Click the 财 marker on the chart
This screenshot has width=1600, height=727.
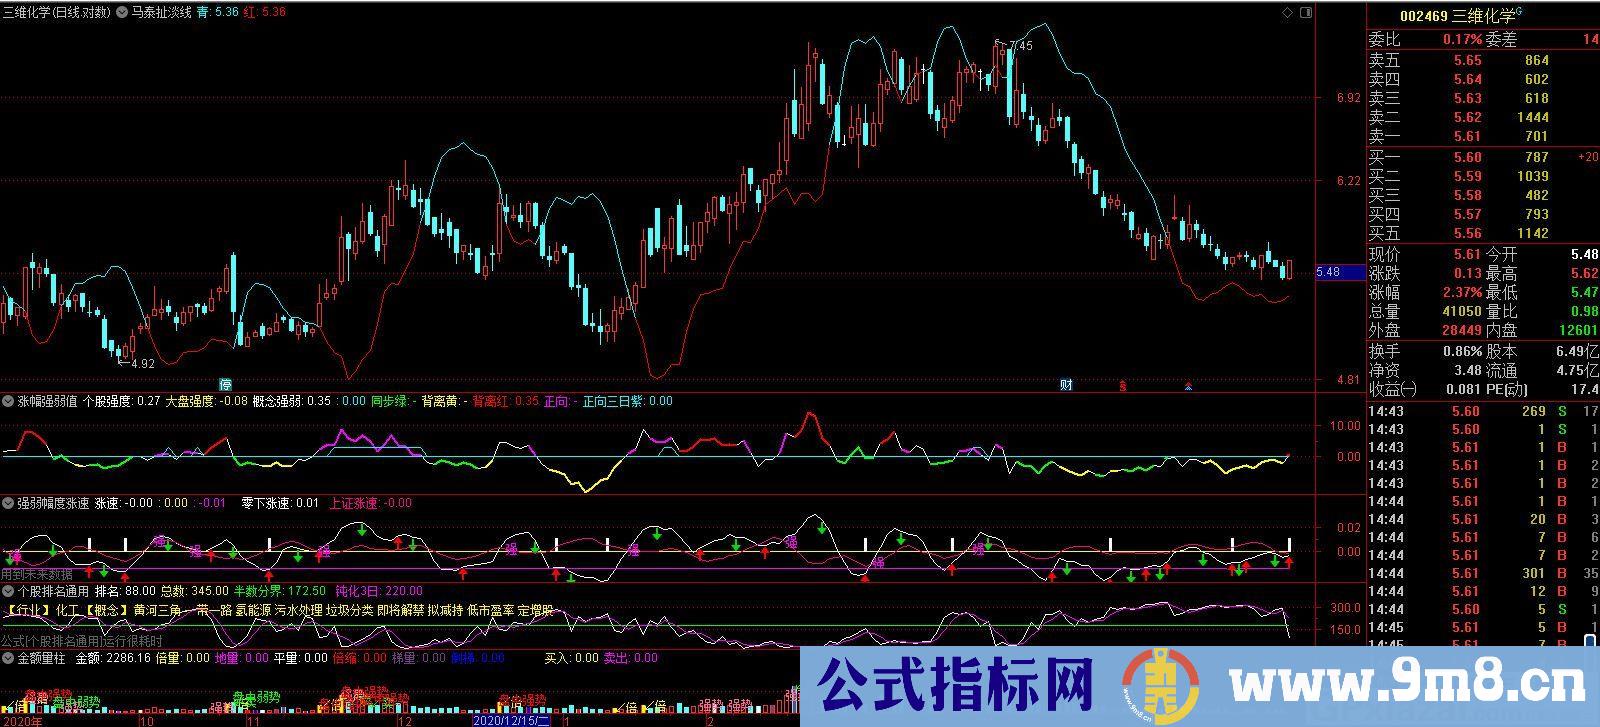(1066, 385)
